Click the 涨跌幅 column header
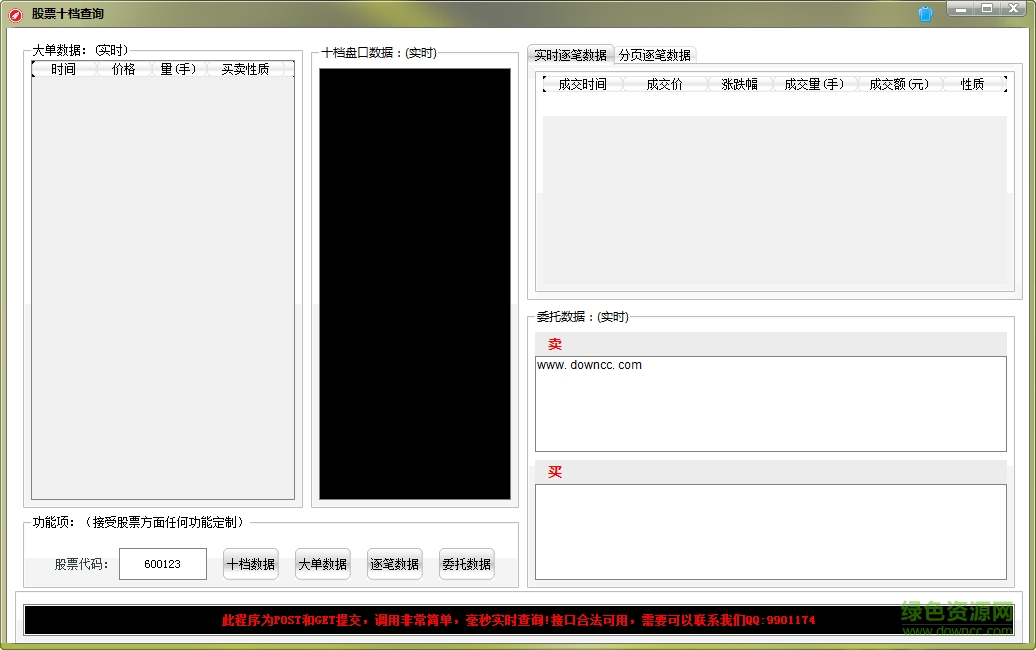Viewport: 1036px width, 650px height. pyautogui.click(x=740, y=84)
